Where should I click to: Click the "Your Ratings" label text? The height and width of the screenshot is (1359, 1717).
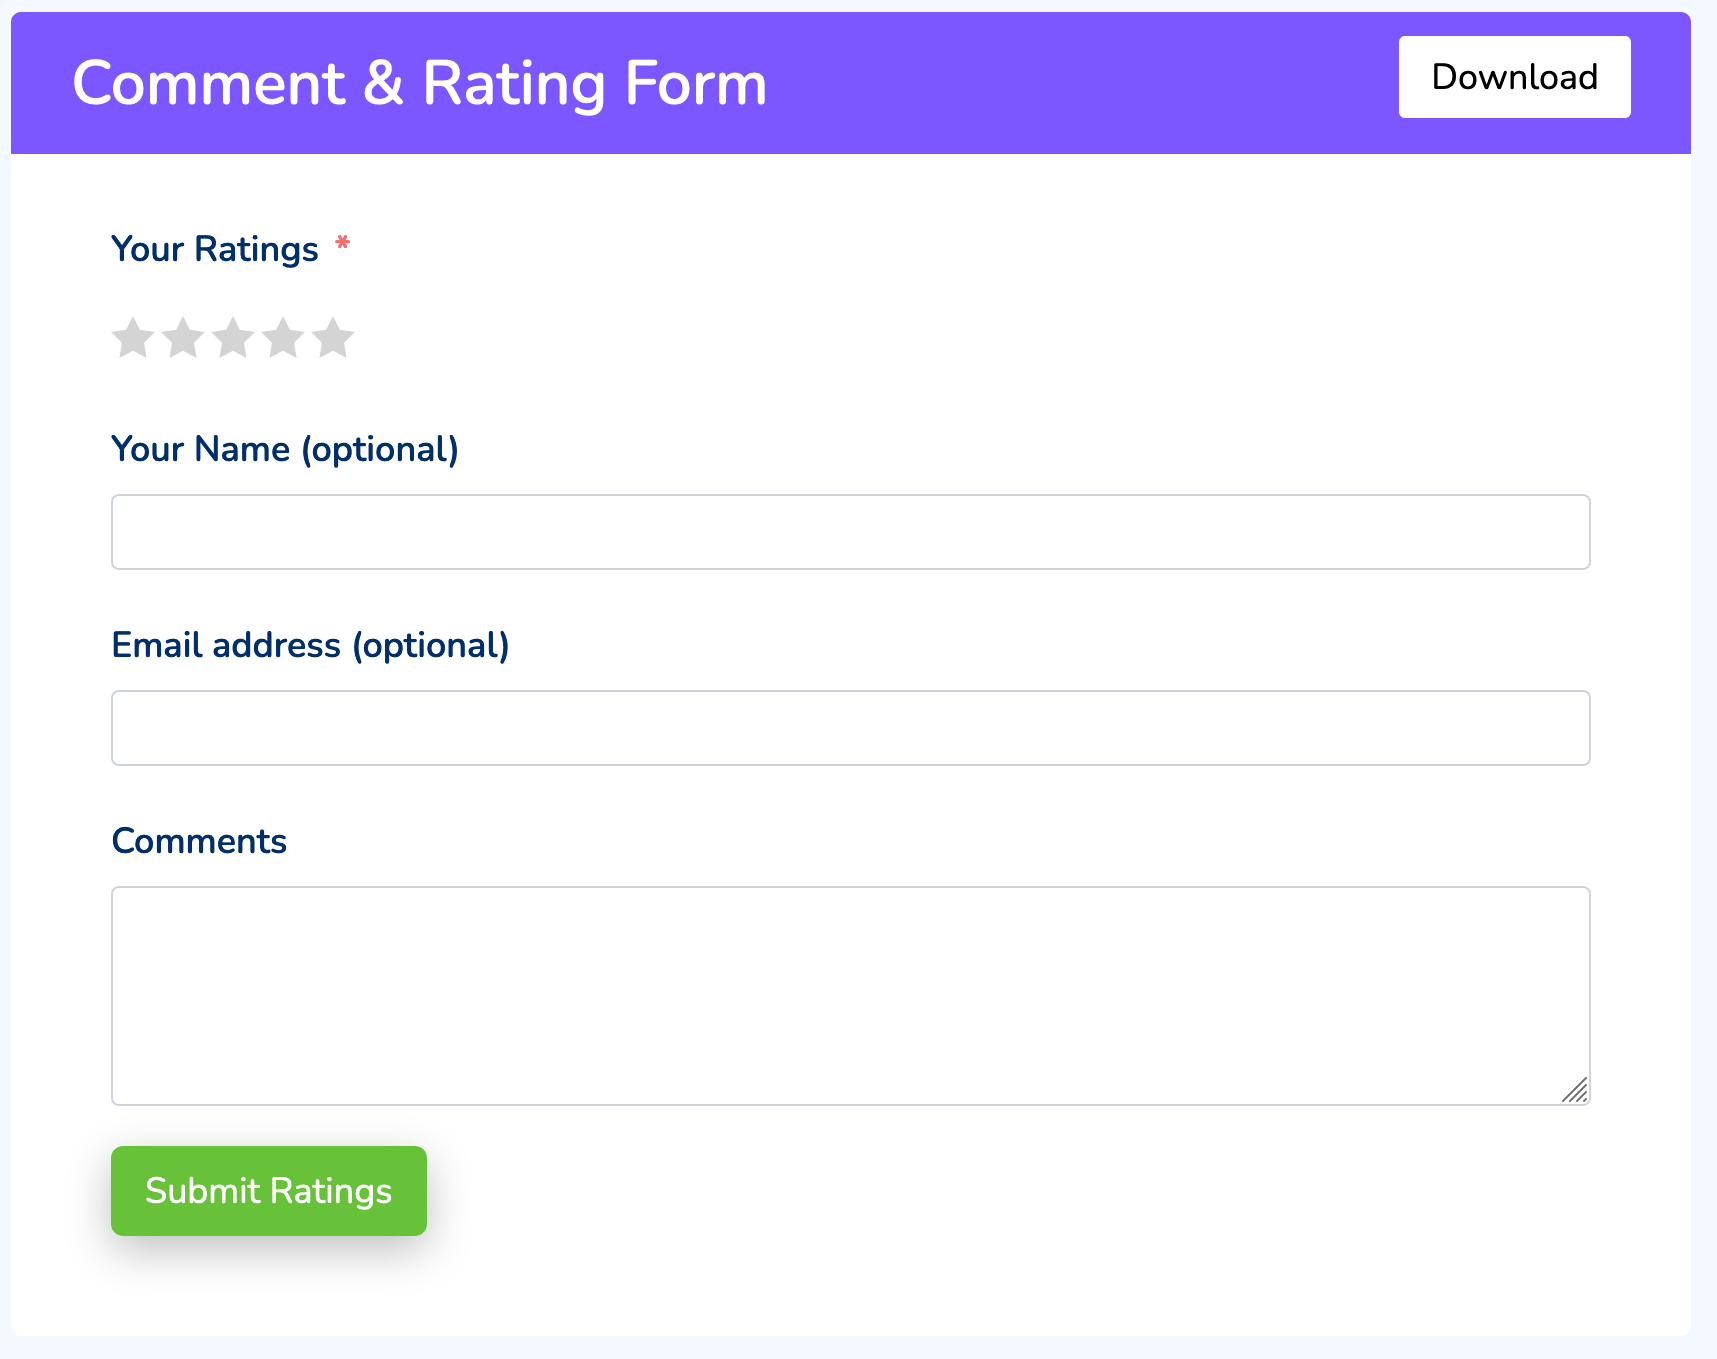click(215, 249)
